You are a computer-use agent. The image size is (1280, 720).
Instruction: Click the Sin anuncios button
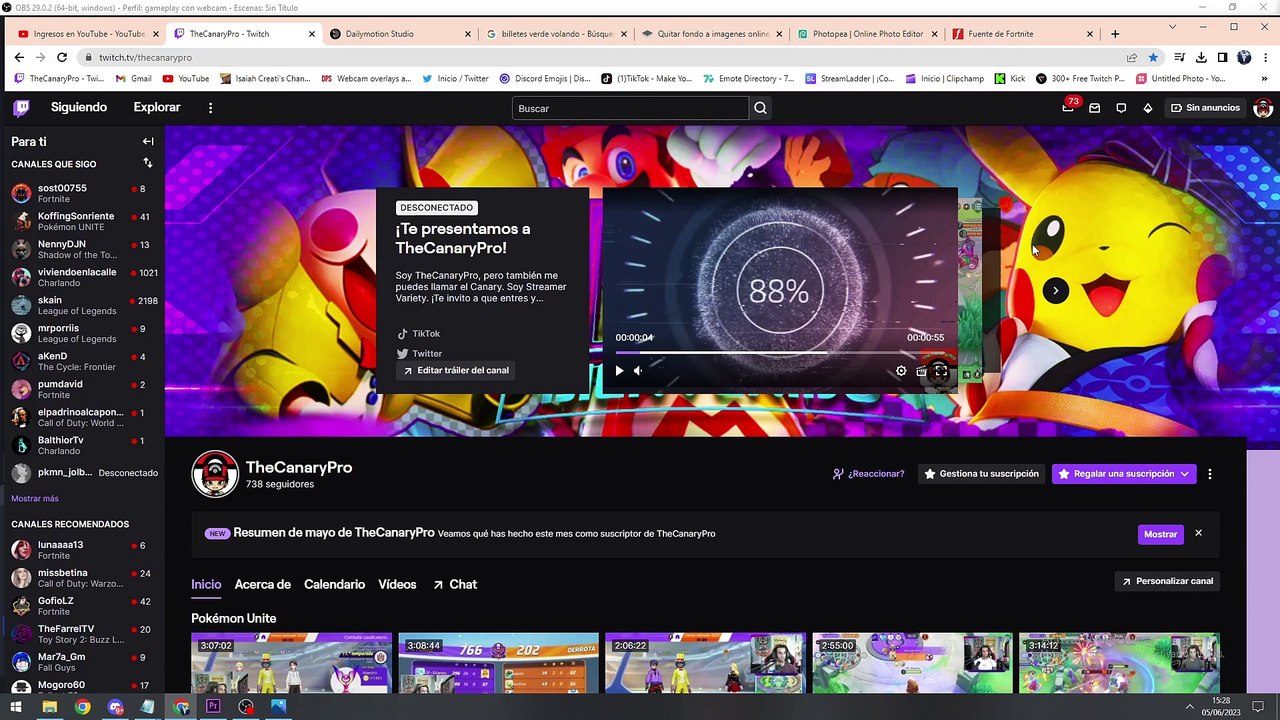[1206, 108]
